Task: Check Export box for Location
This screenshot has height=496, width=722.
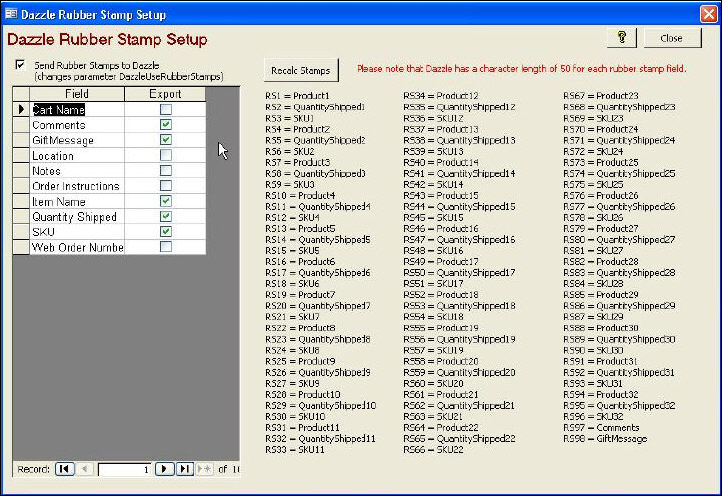Action: (166, 155)
